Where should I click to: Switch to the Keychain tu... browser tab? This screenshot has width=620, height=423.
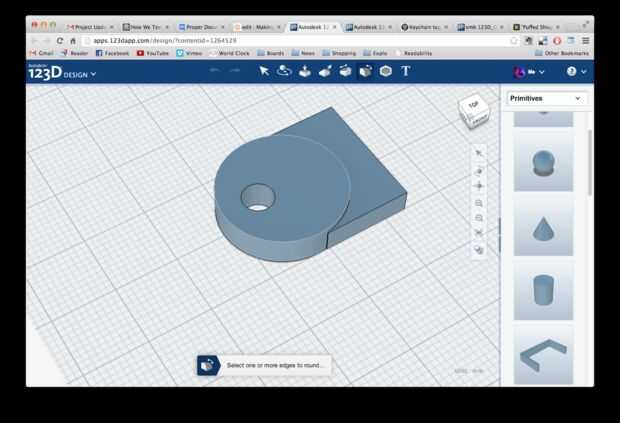tap(424, 27)
